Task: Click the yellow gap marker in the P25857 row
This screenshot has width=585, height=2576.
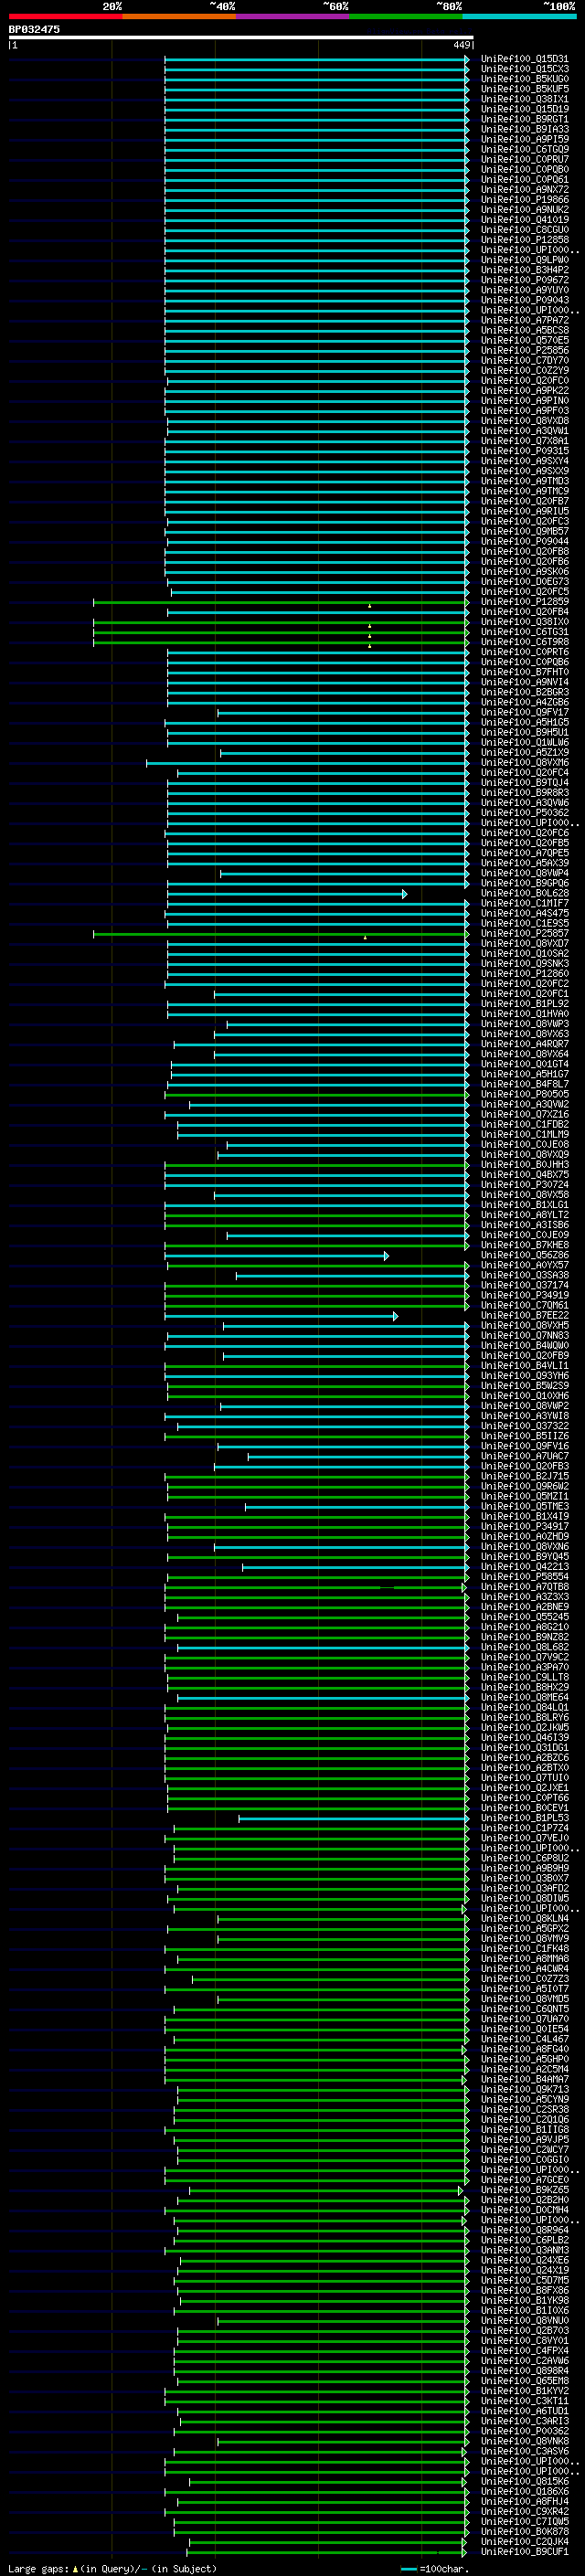Action: coord(365,938)
